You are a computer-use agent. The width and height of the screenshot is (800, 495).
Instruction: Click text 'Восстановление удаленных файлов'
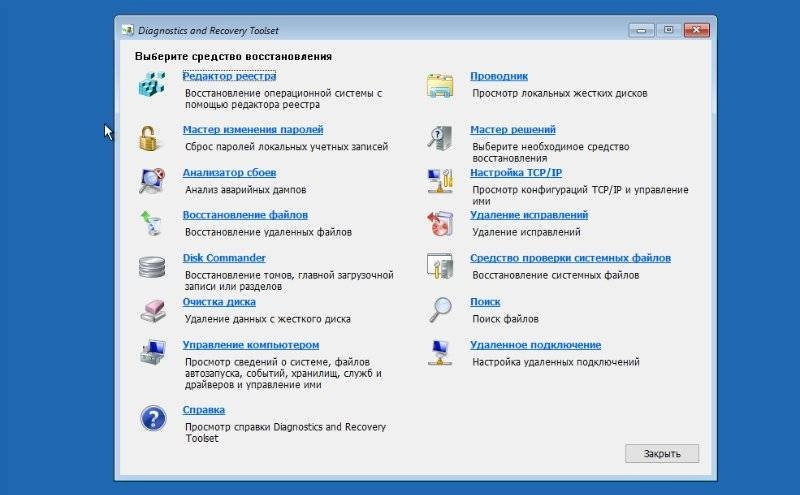(268, 232)
